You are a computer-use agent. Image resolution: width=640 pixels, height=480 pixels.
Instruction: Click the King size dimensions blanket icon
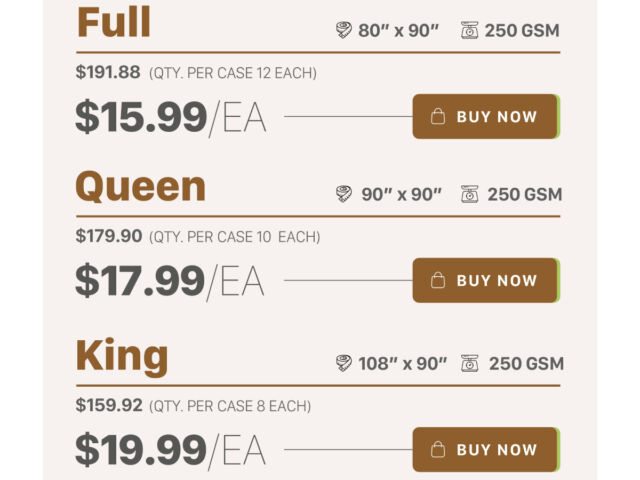coord(344,363)
